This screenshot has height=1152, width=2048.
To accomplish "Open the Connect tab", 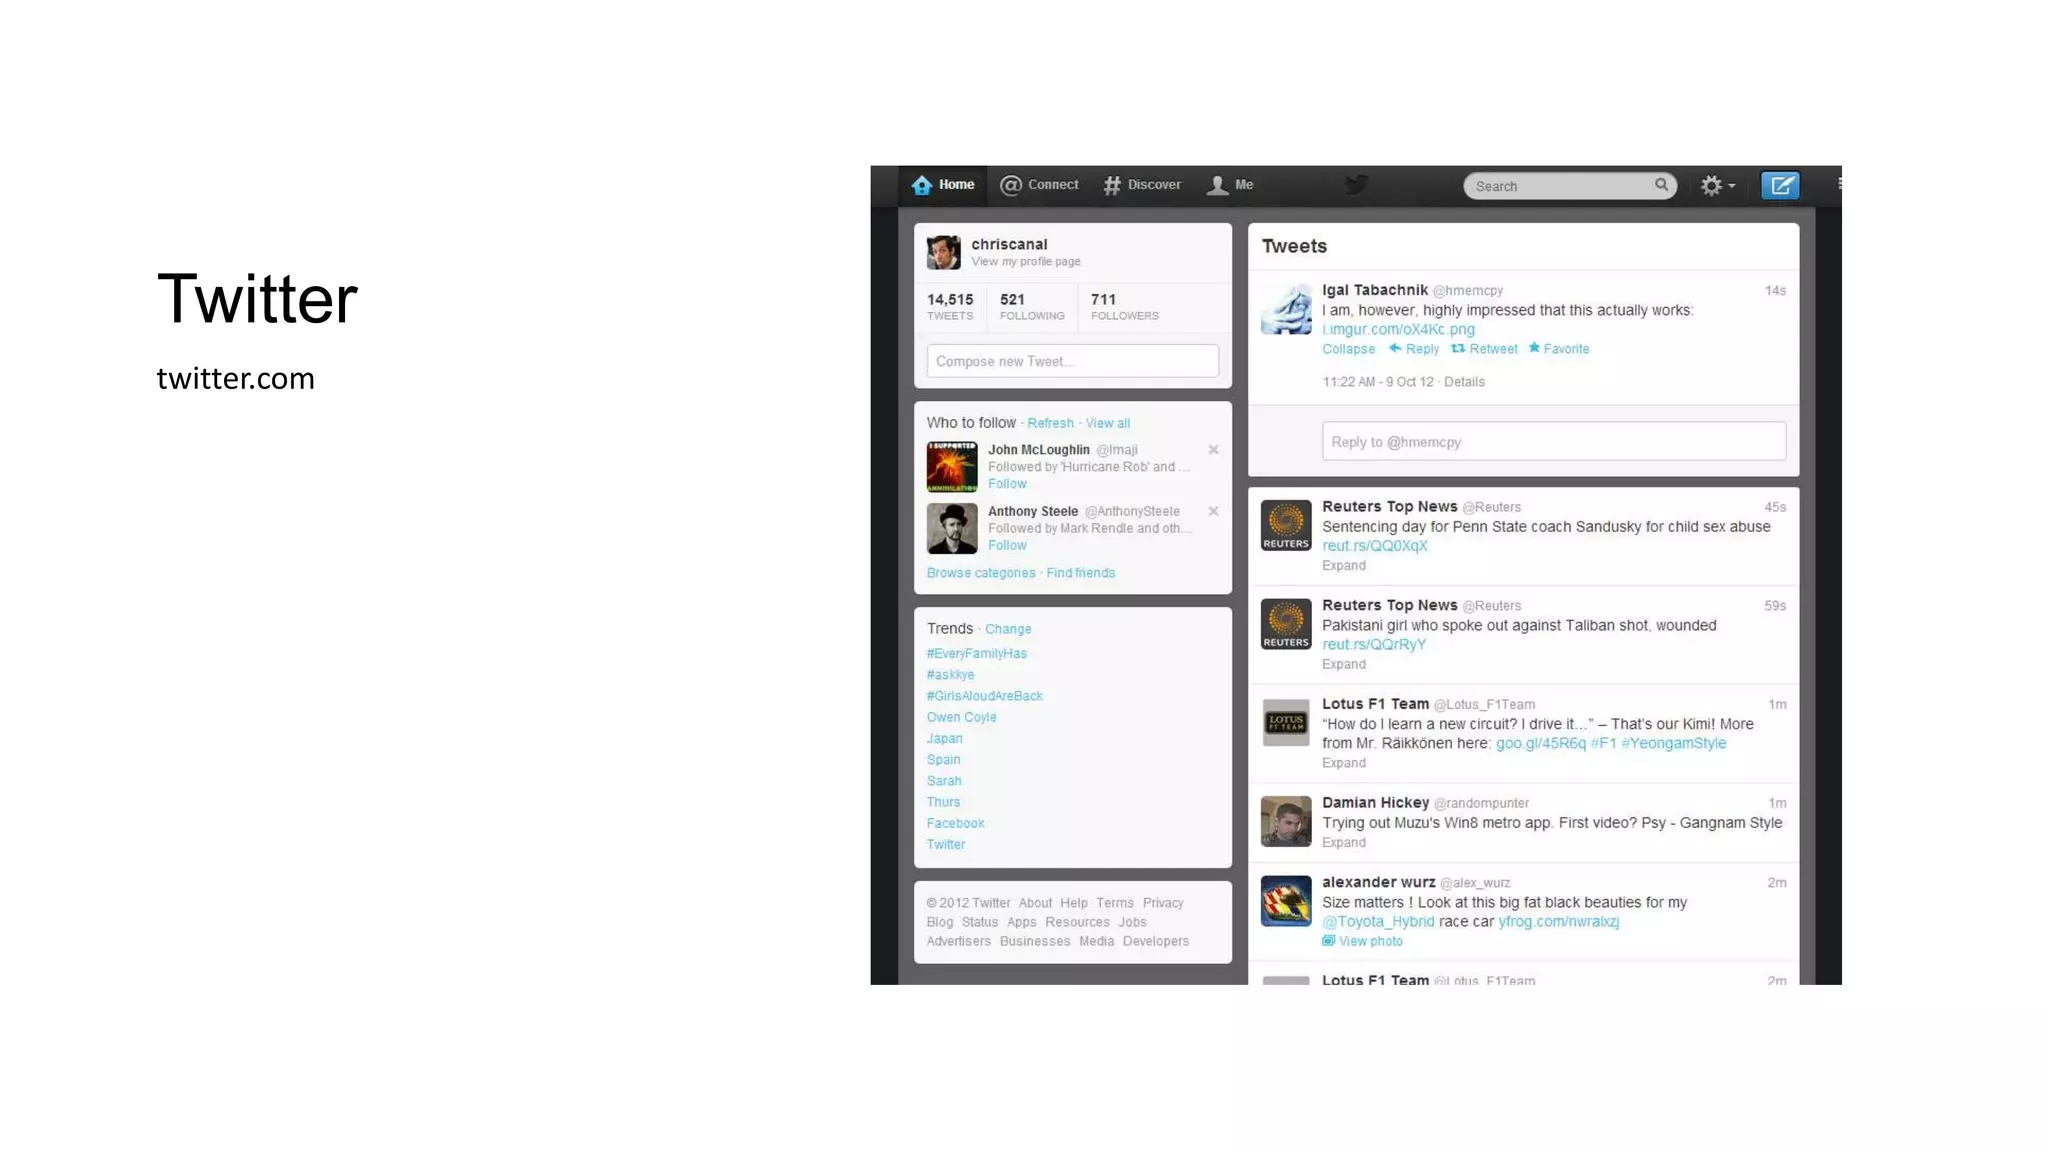I will pos(1039,185).
